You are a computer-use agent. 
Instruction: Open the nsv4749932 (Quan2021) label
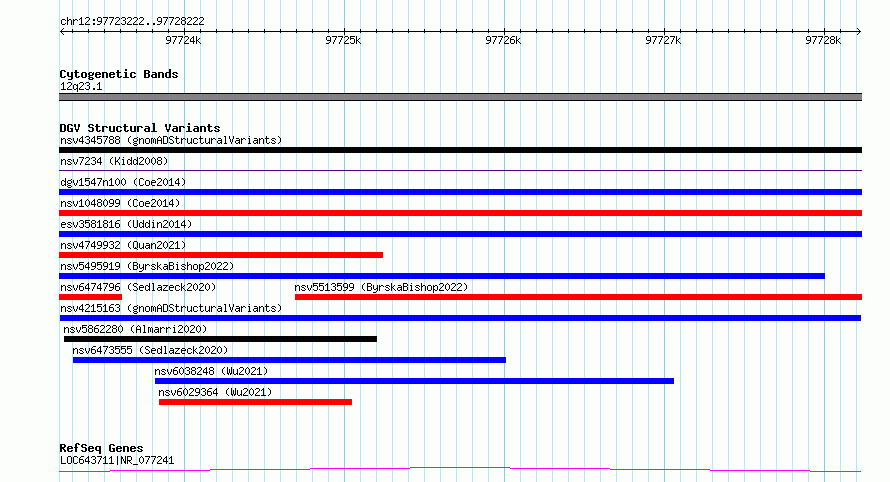point(123,245)
